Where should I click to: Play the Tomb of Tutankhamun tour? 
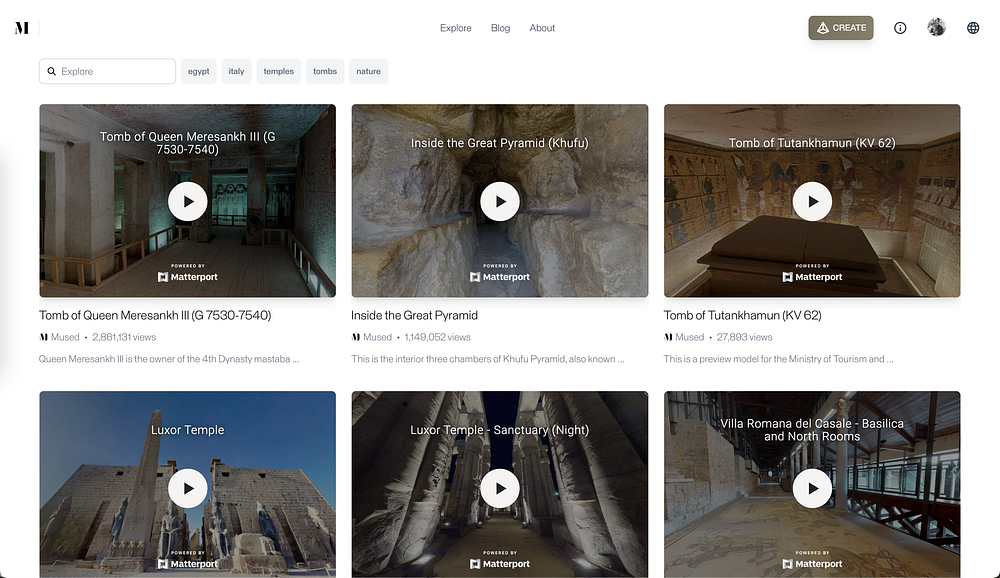point(812,202)
